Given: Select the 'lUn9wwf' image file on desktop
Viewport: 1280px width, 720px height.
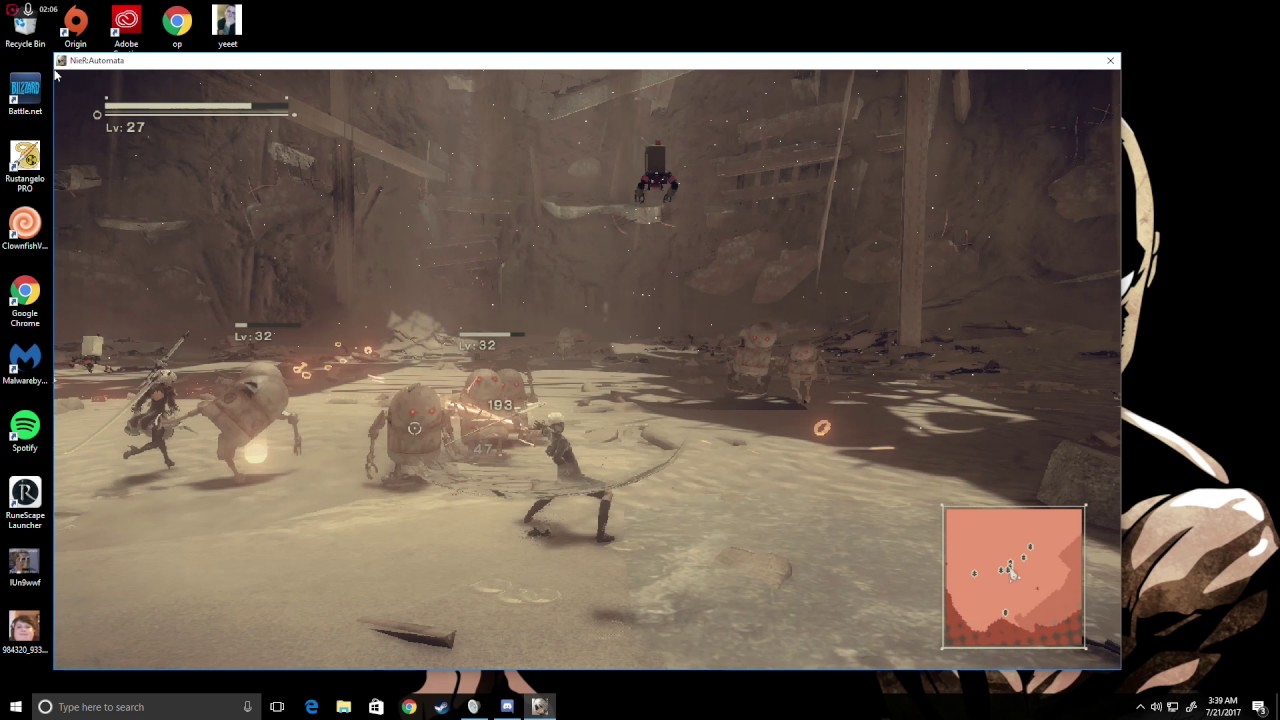Looking at the screenshot, I should pyautogui.click(x=25, y=567).
